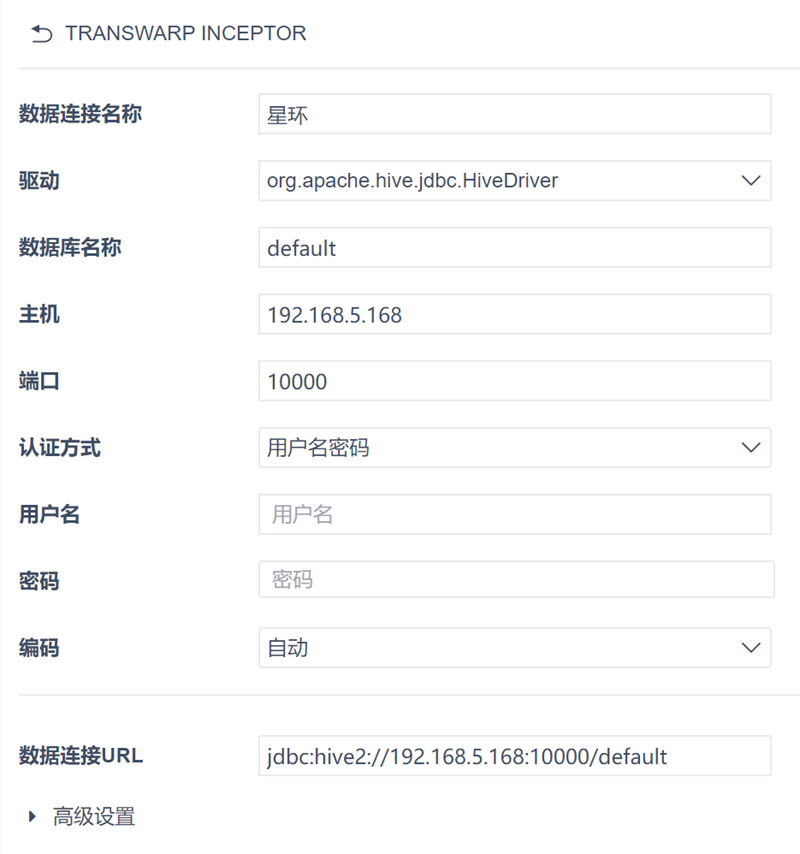Click the 数据连接URL label
Viewport: 800px width, 854px height.
[x=81, y=756]
